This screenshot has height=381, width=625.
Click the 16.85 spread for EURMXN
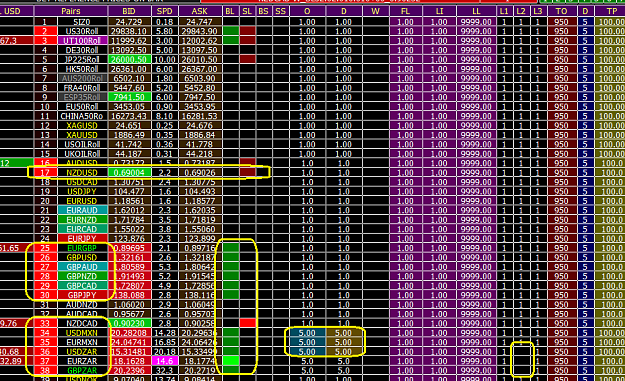pyautogui.click(x=165, y=342)
